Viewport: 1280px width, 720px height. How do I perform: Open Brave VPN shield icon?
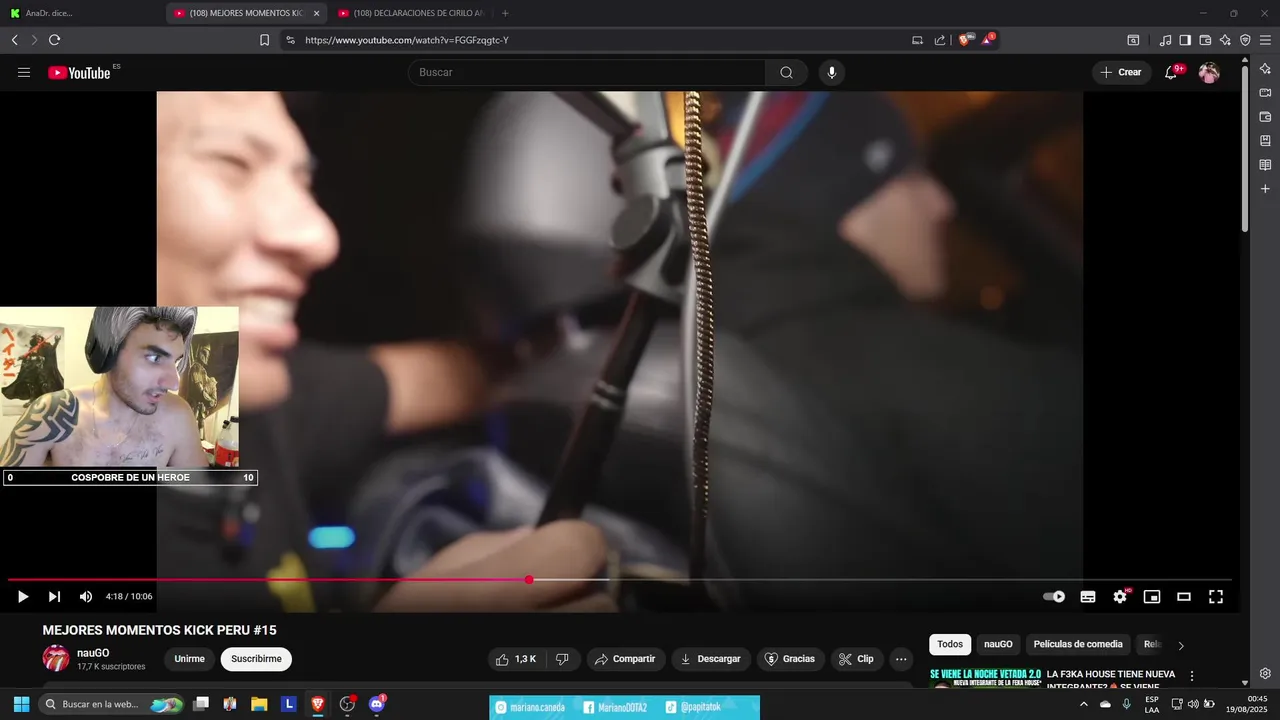pyautogui.click(x=1245, y=40)
